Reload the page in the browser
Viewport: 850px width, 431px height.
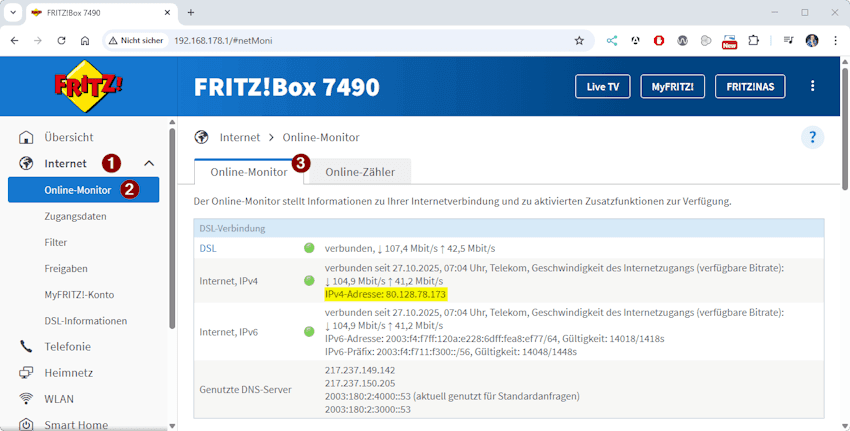coord(62,41)
